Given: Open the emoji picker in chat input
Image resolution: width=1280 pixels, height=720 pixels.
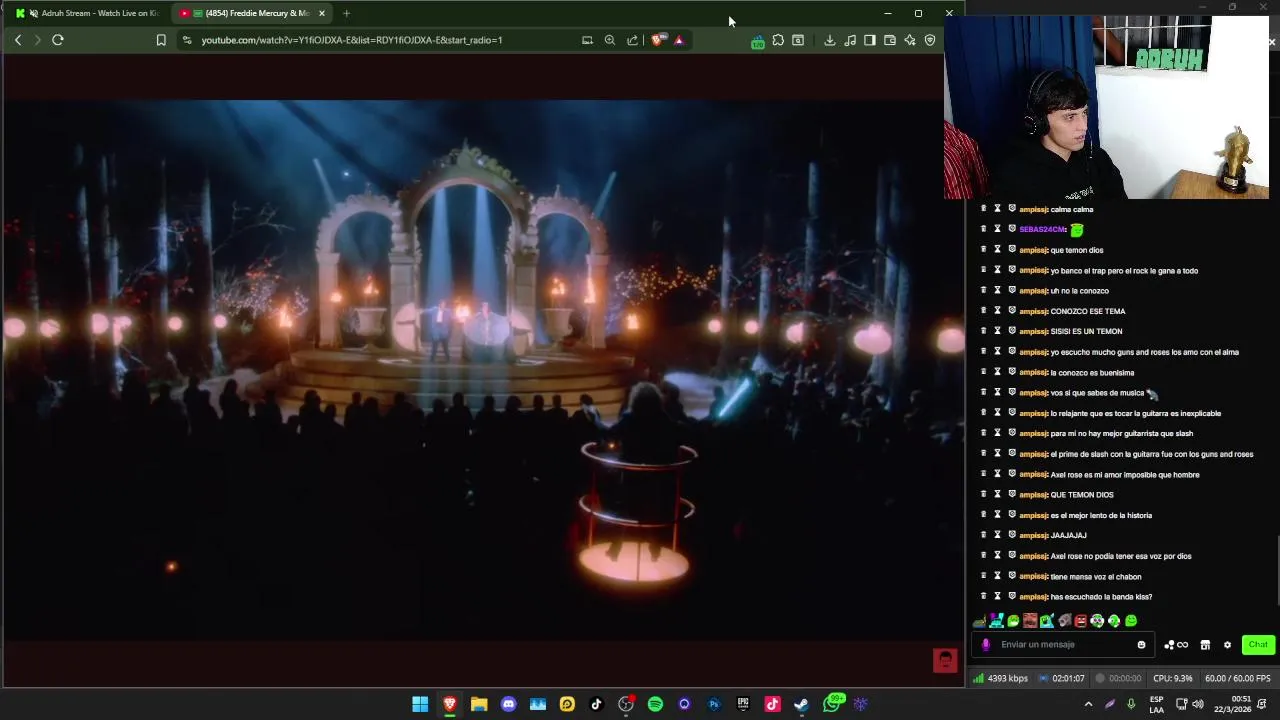Looking at the screenshot, I should [x=1141, y=645].
